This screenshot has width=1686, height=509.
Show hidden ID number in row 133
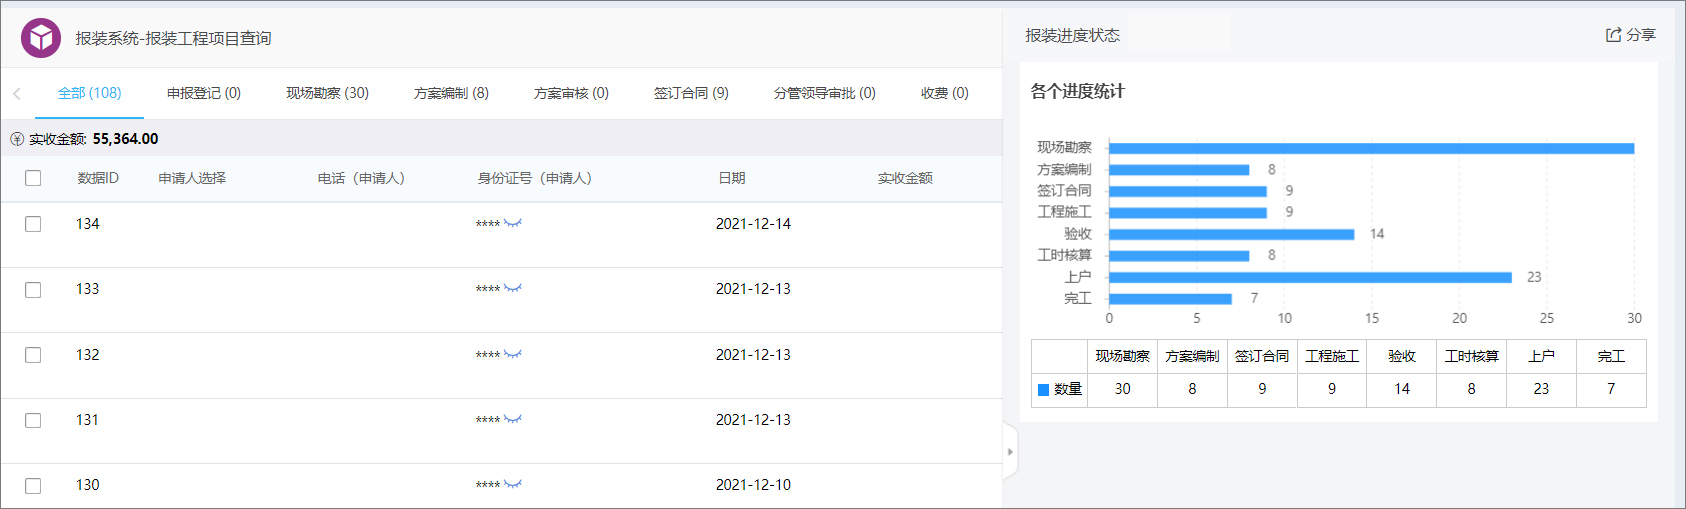[x=513, y=288]
